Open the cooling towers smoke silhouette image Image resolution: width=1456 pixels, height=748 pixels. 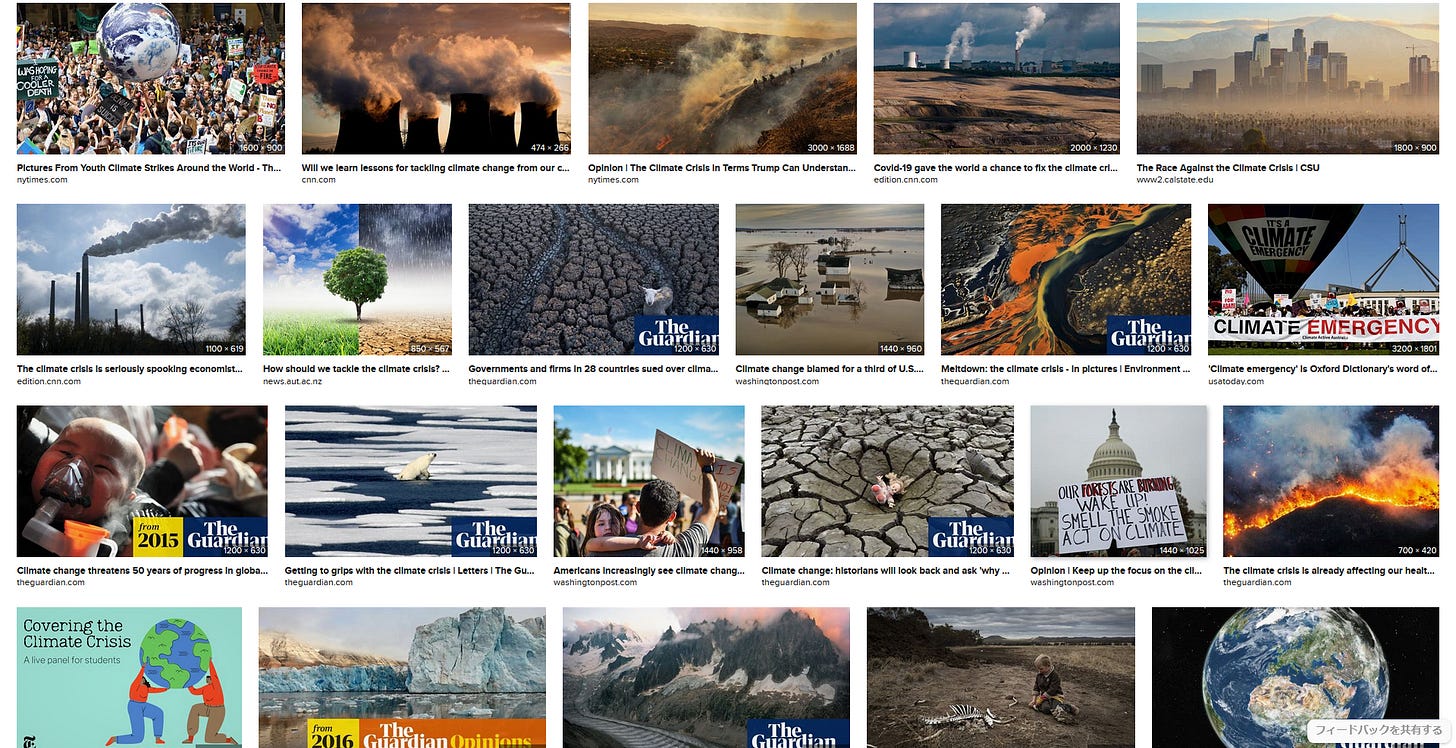point(436,78)
